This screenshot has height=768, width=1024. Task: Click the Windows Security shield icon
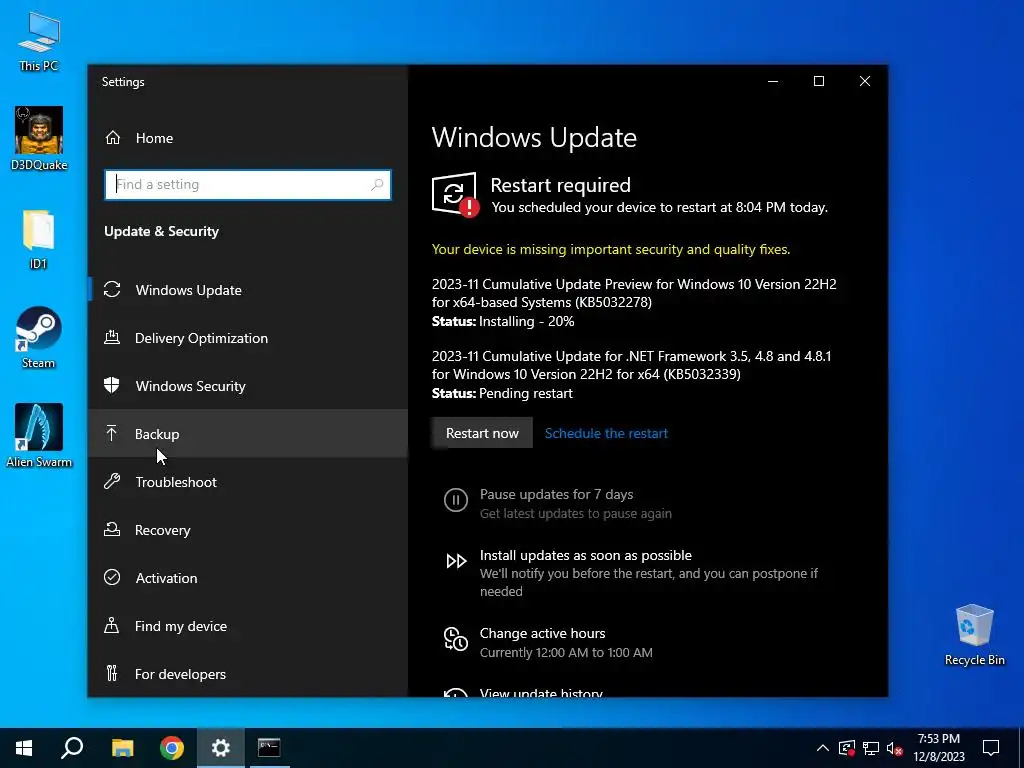click(x=112, y=385)
